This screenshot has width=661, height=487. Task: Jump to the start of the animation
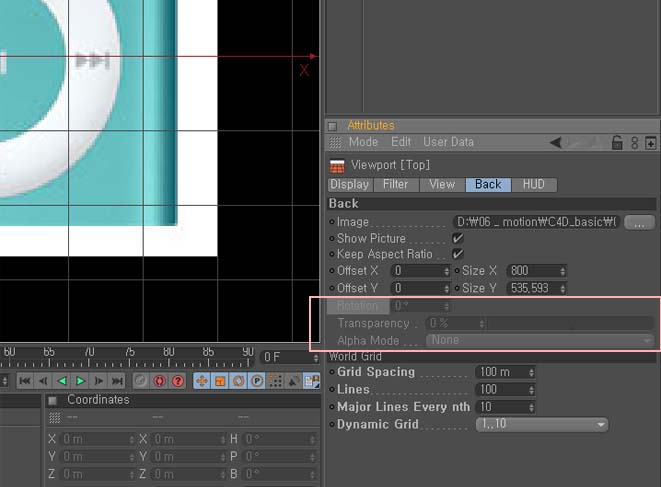25,381
